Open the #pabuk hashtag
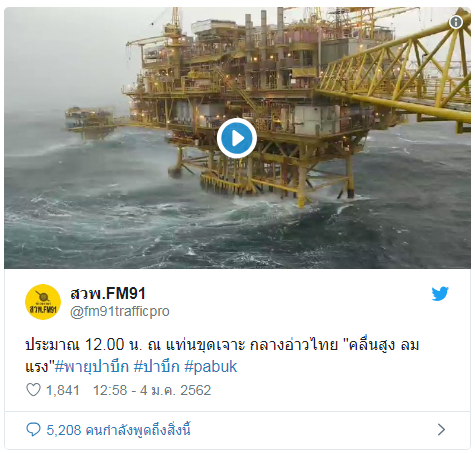The height and width of the screenshot is (453, 475). (x=211, y=367)
